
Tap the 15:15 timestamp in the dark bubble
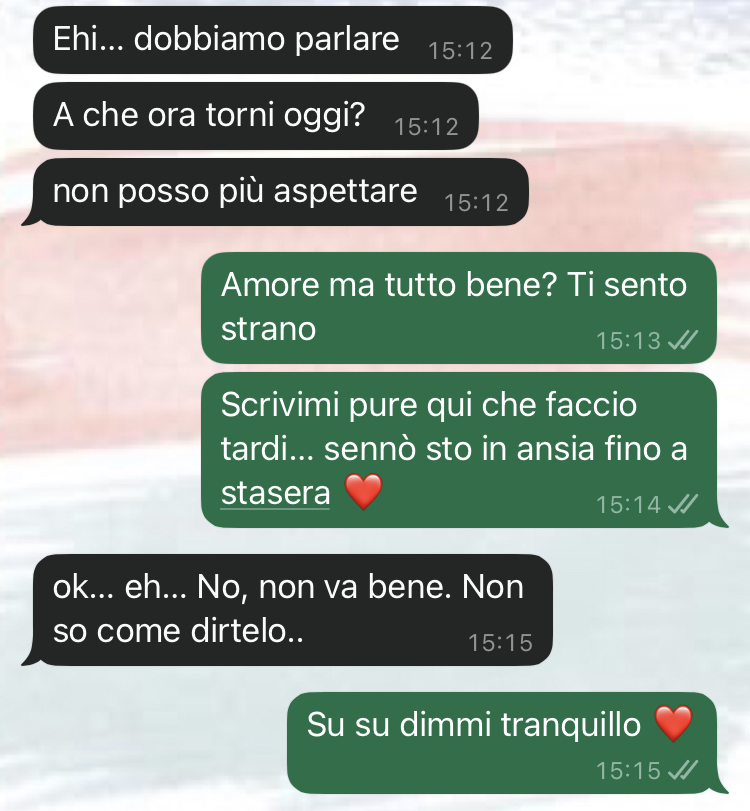[500, 643]
